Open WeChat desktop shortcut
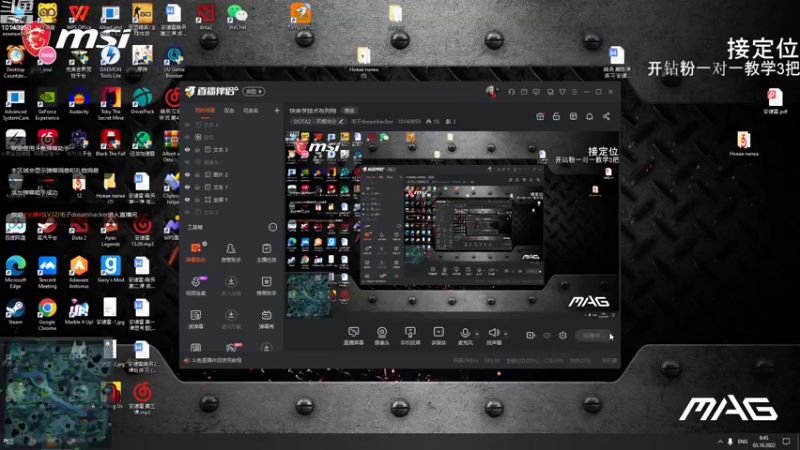This screenshot has height=450, width=800. pyautogui.click(x=237, y=16)
